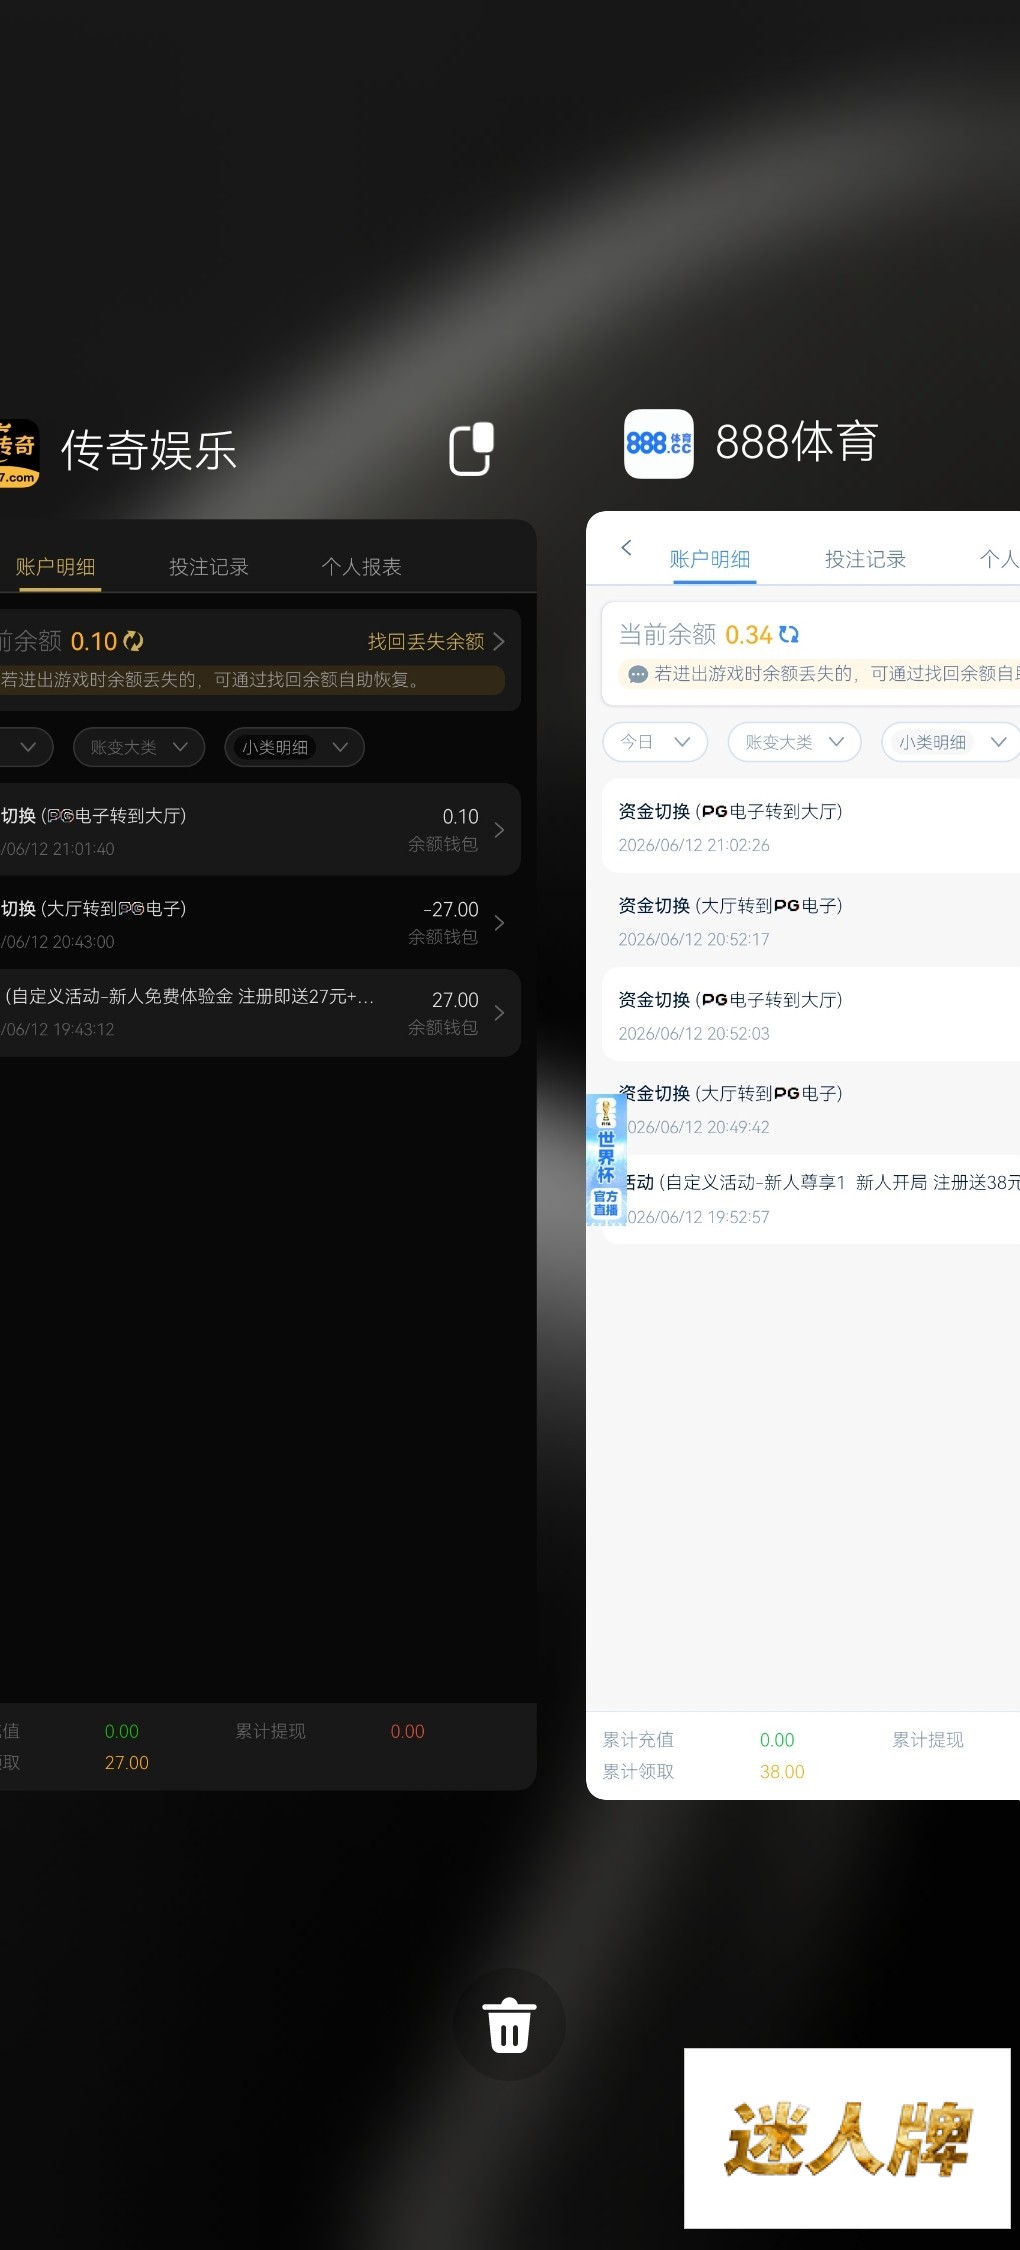Tap the 世界杯 官方直播 floating banner

[x=606, y=1158]
